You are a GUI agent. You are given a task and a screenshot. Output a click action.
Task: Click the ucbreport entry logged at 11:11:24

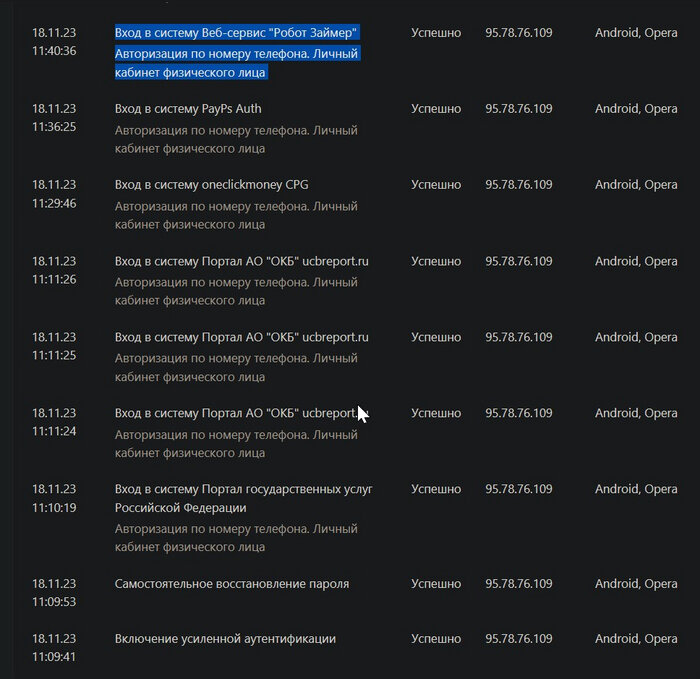242,413
